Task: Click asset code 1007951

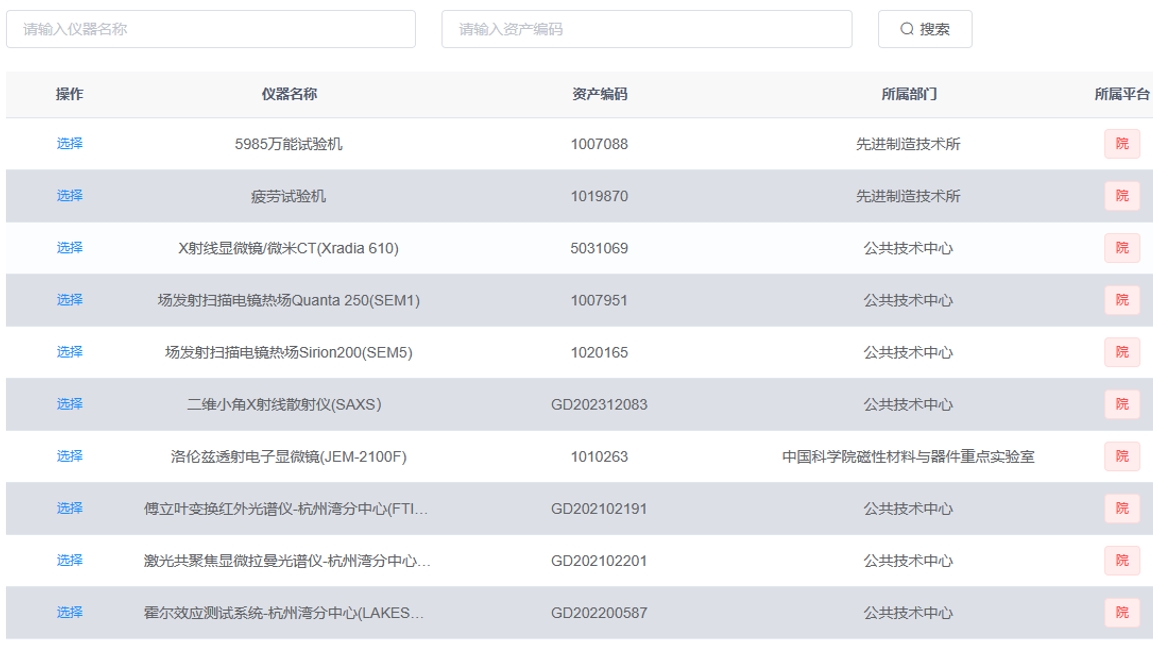Action: (x=599, y=301)
